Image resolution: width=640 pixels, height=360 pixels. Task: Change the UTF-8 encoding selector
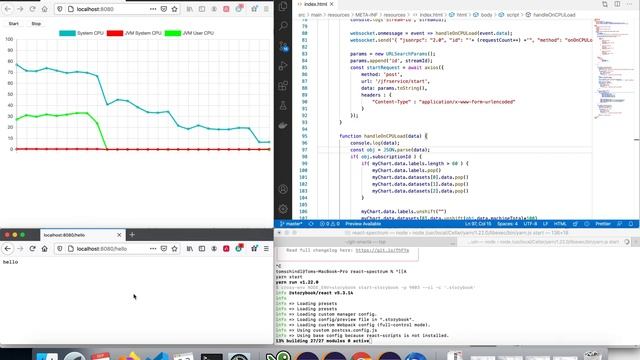(530, 224)
